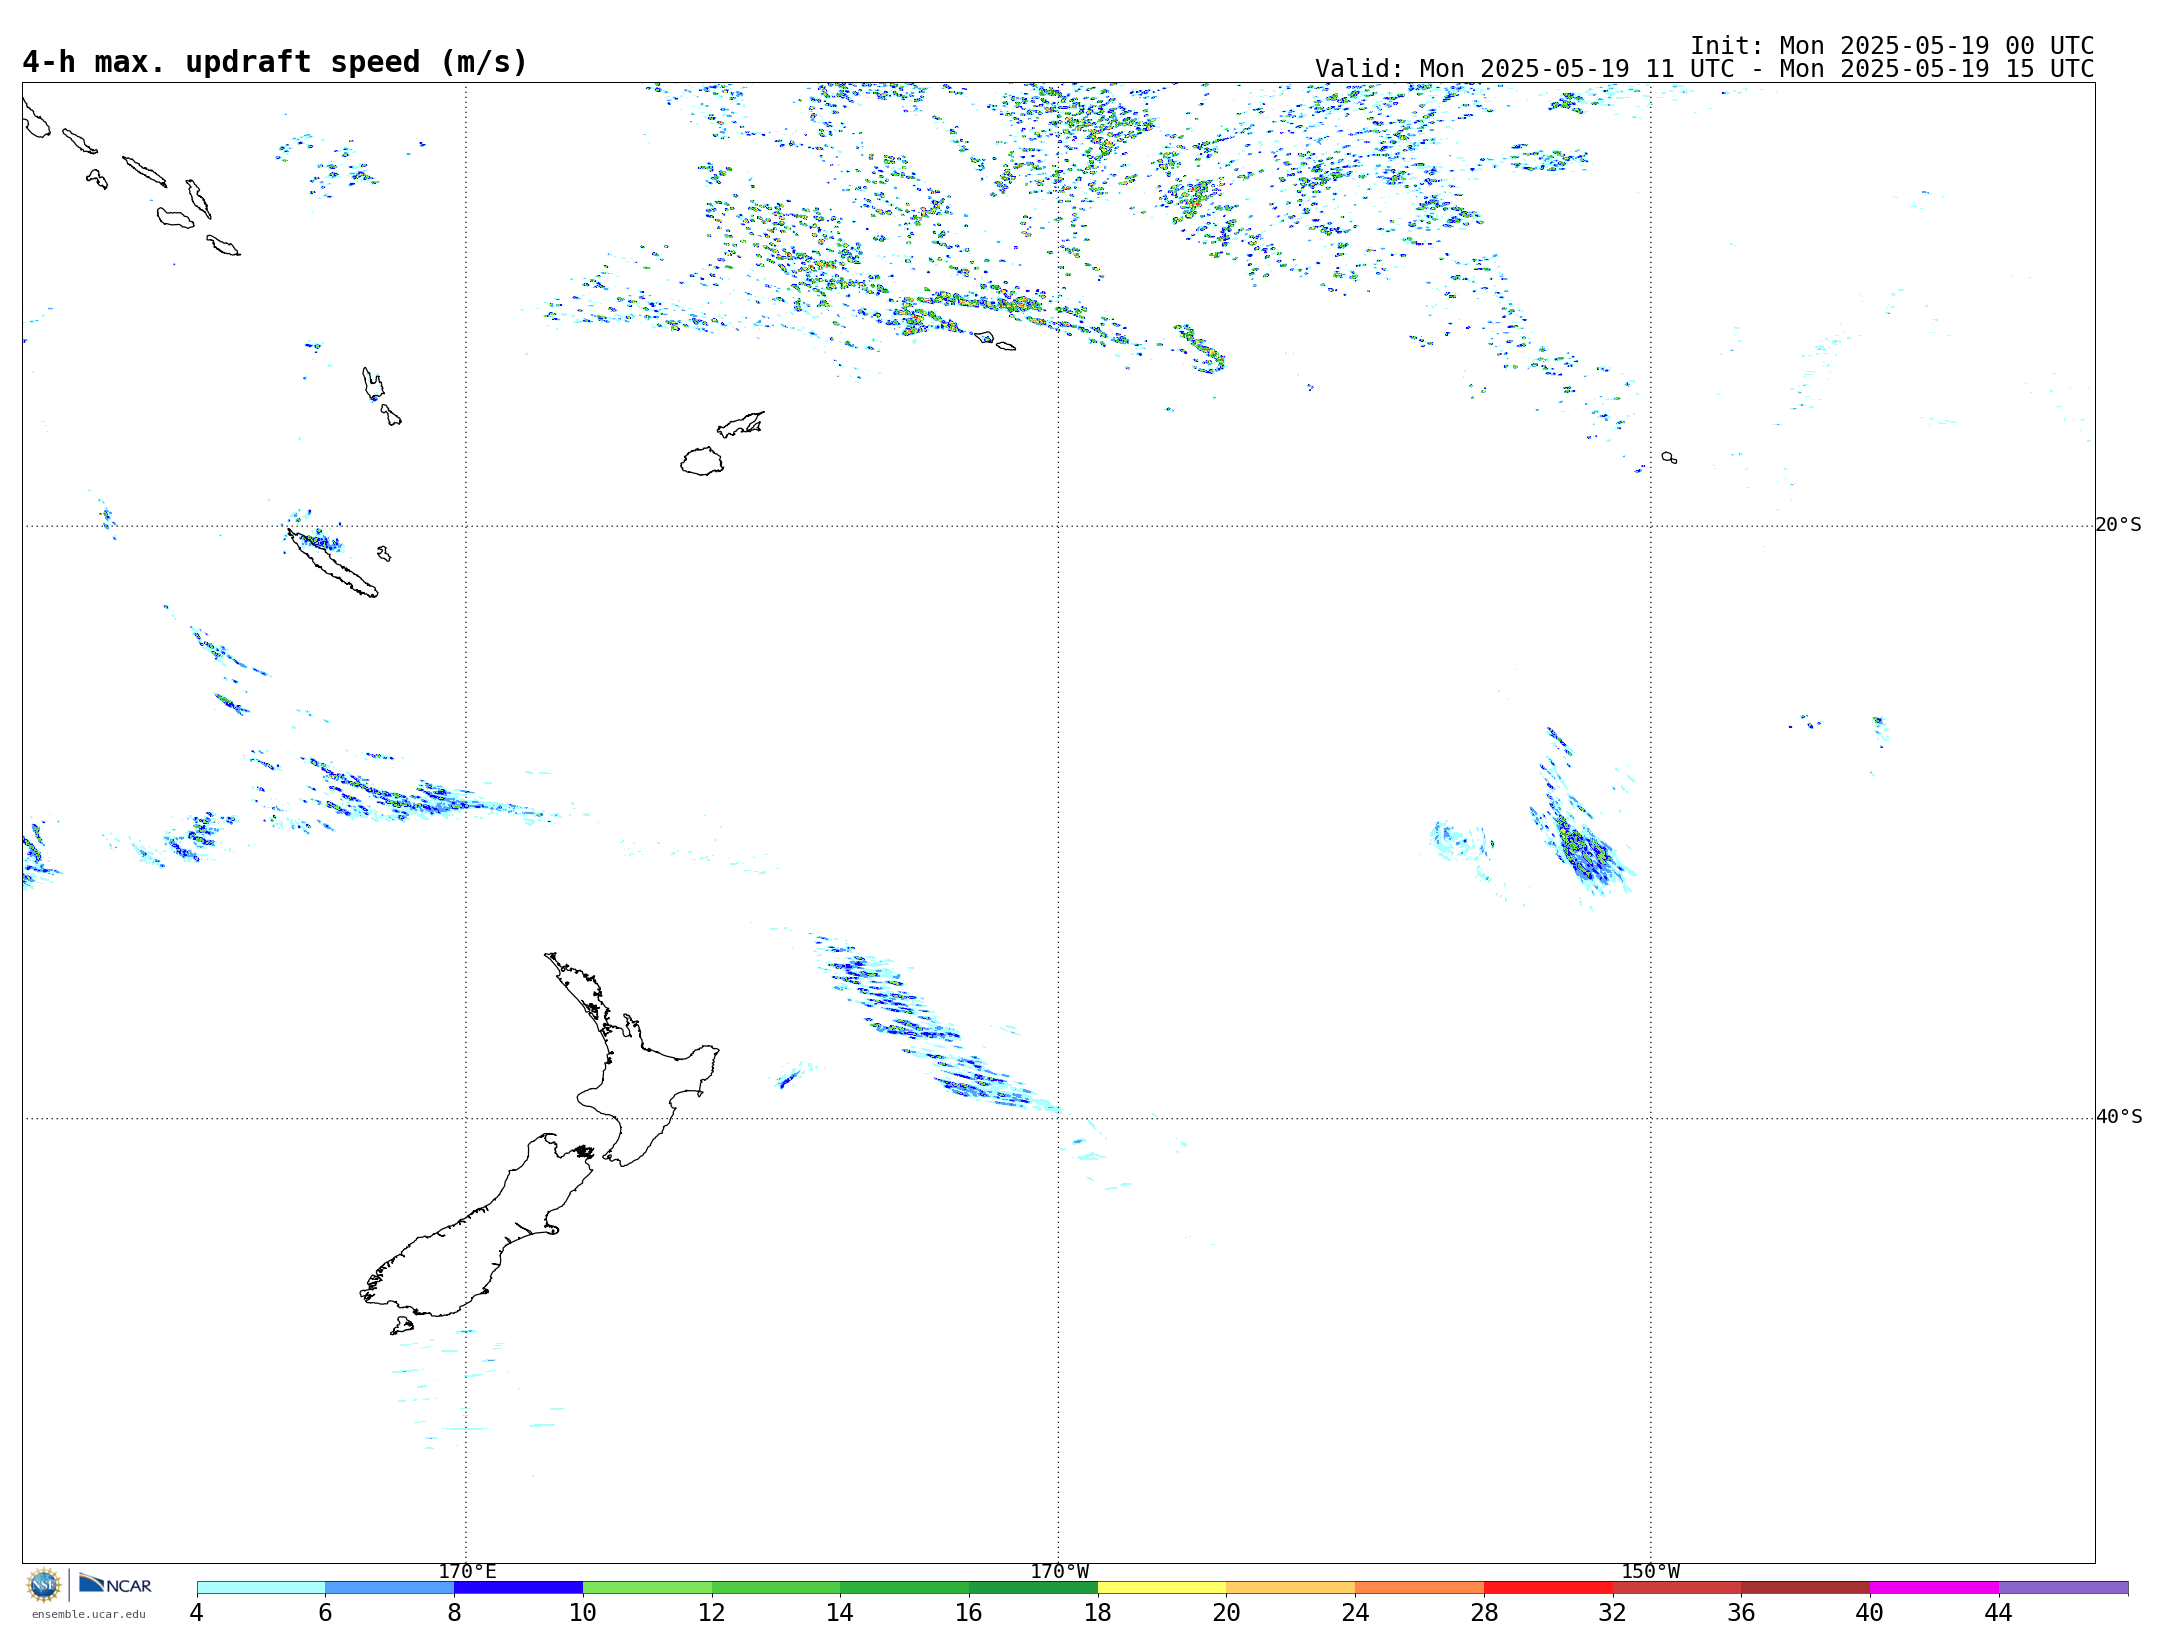Select the dark green 16-18 colorbar swatch
The width and height of the screenshot is (2160, 1626).
click(x=1033, y=1588)
